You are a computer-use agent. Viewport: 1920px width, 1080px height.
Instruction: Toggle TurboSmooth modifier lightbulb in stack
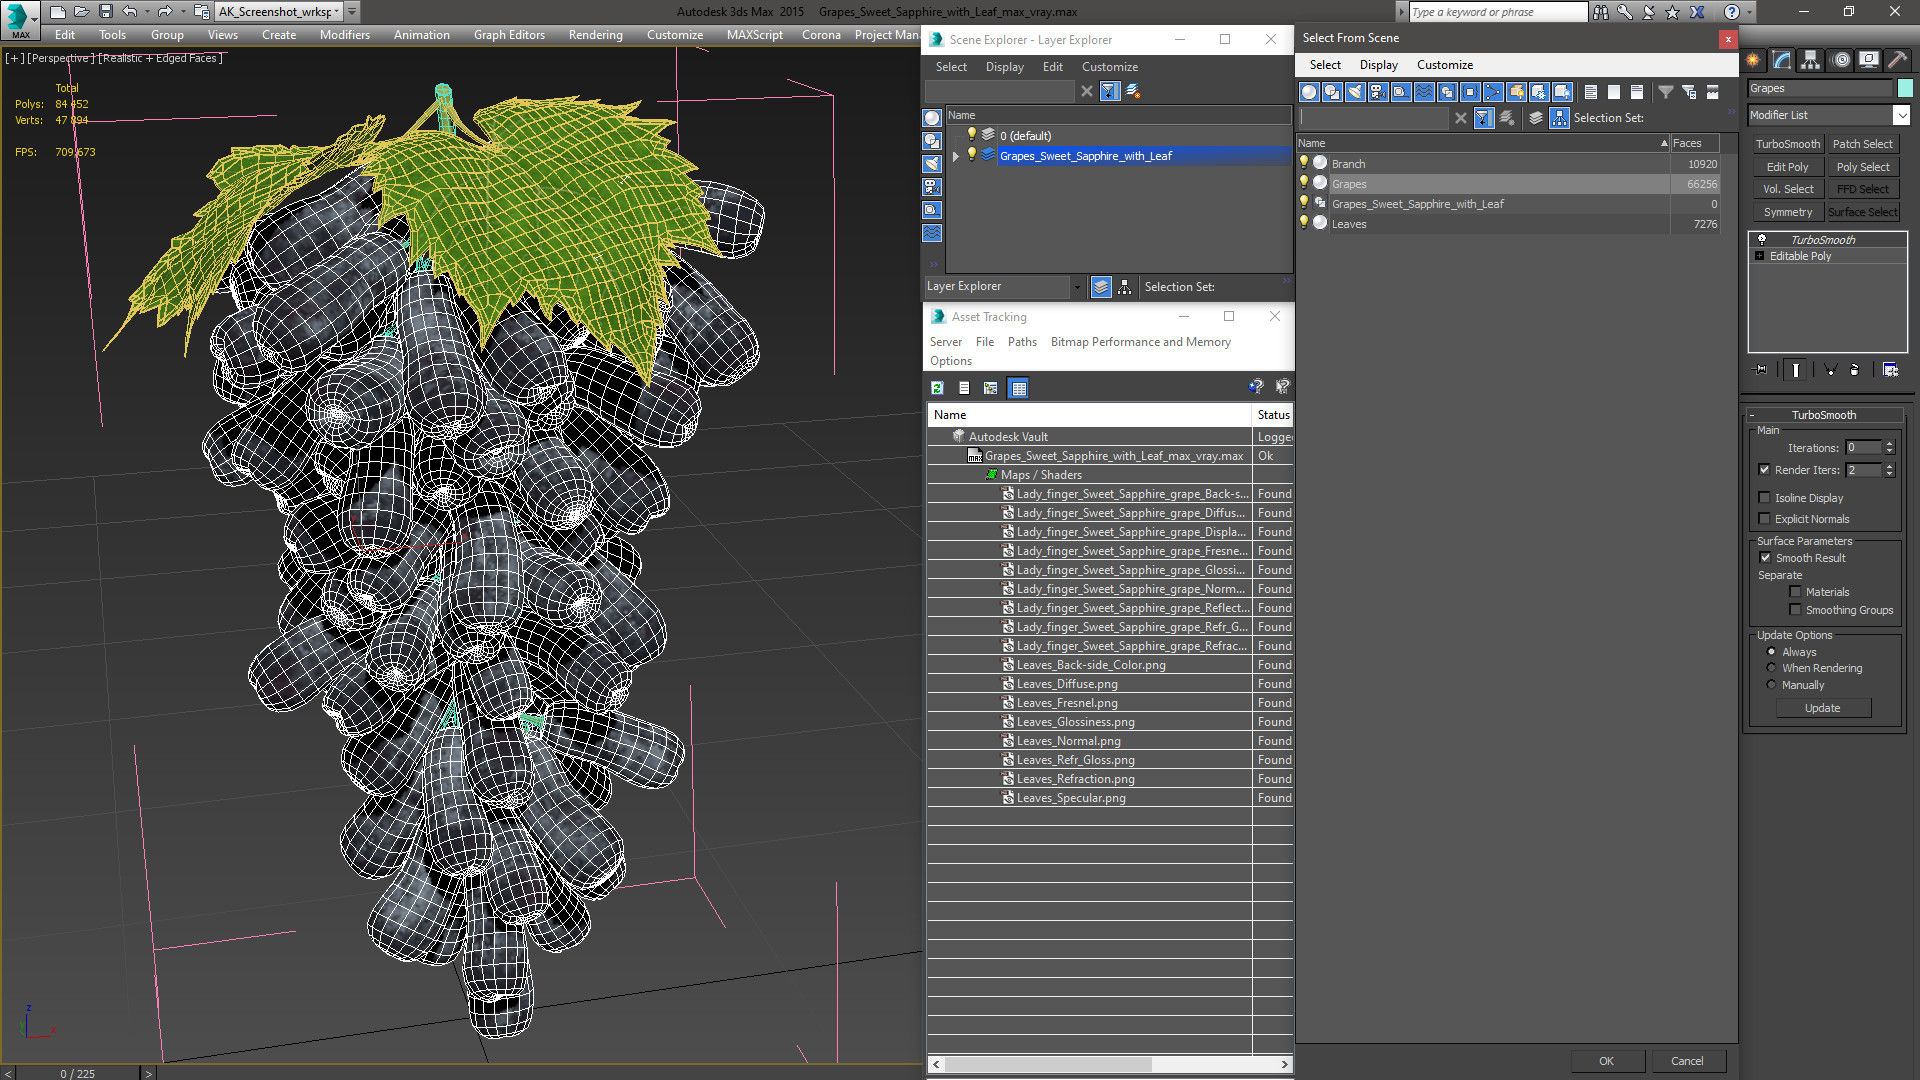pyautogui.click(x=1762, y=240)
